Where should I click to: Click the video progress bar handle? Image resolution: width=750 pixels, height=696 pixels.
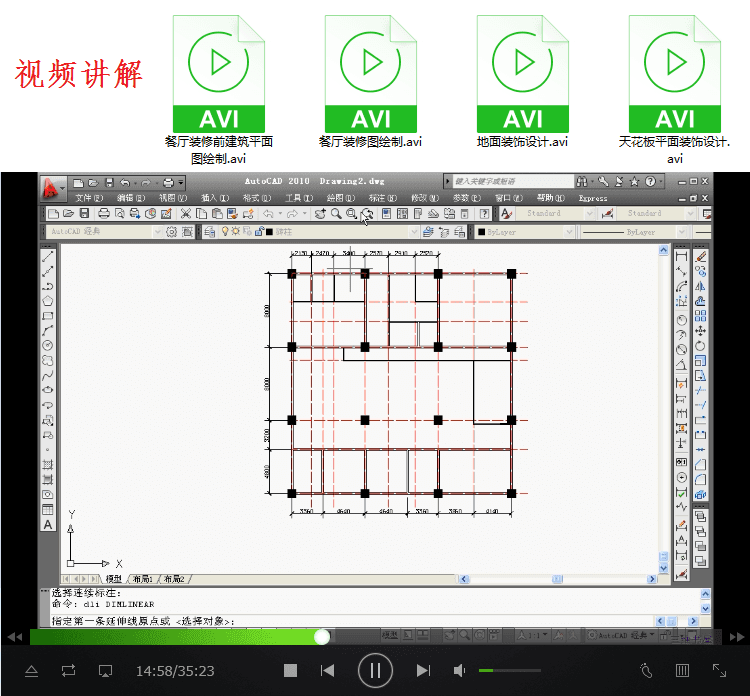click(x=322, y=637)
